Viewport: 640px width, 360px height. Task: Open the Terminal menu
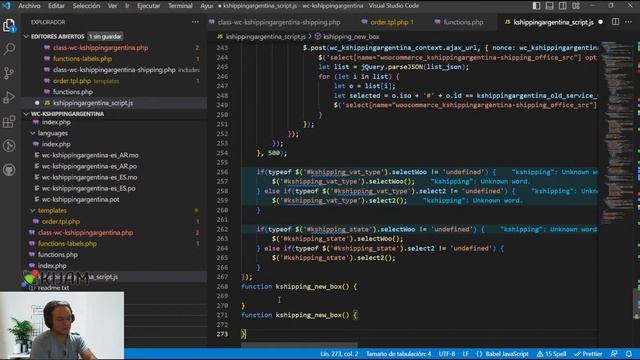180,6
